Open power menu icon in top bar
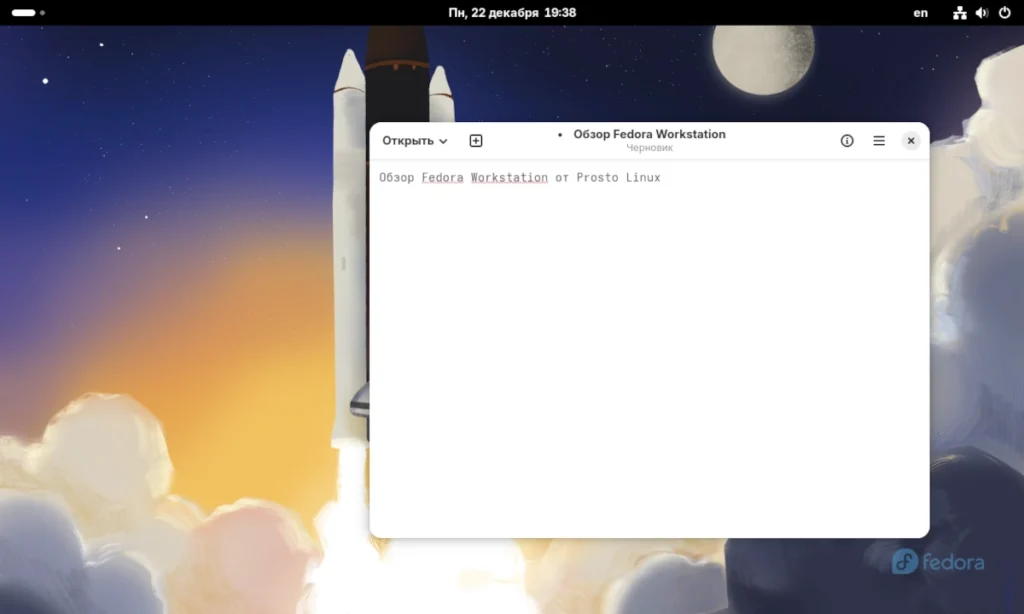The image size is (1024, 614). click(1004, 12)
